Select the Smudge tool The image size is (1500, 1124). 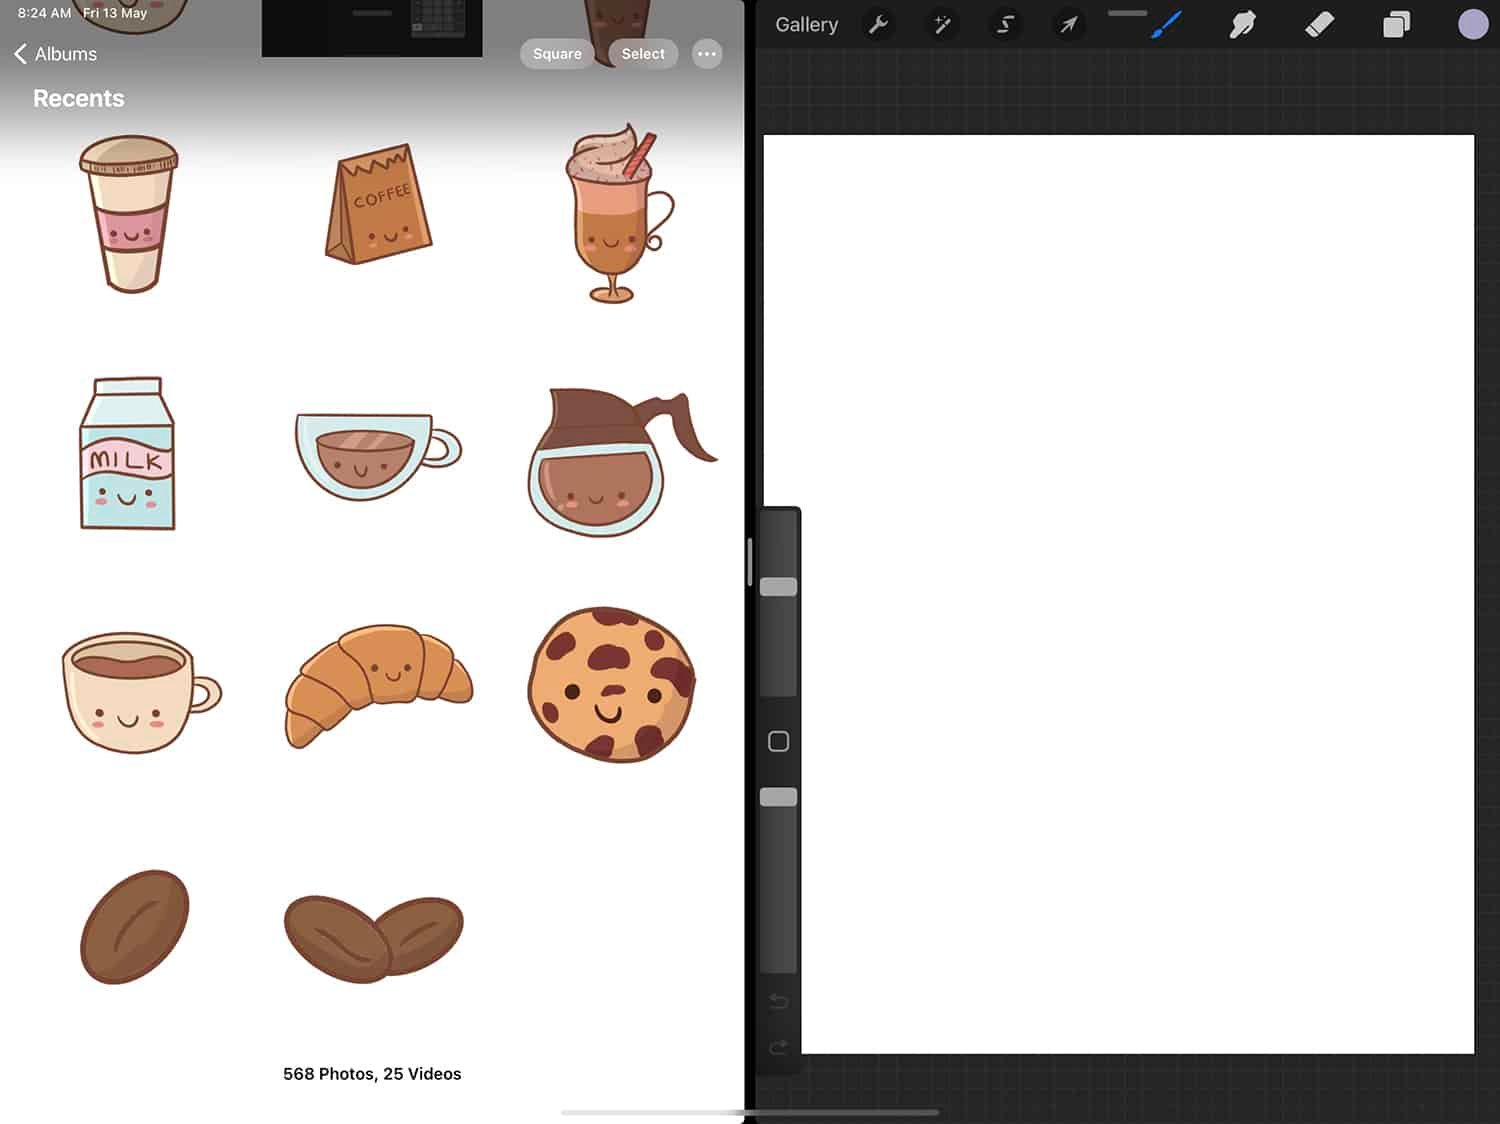point(1243,24)
